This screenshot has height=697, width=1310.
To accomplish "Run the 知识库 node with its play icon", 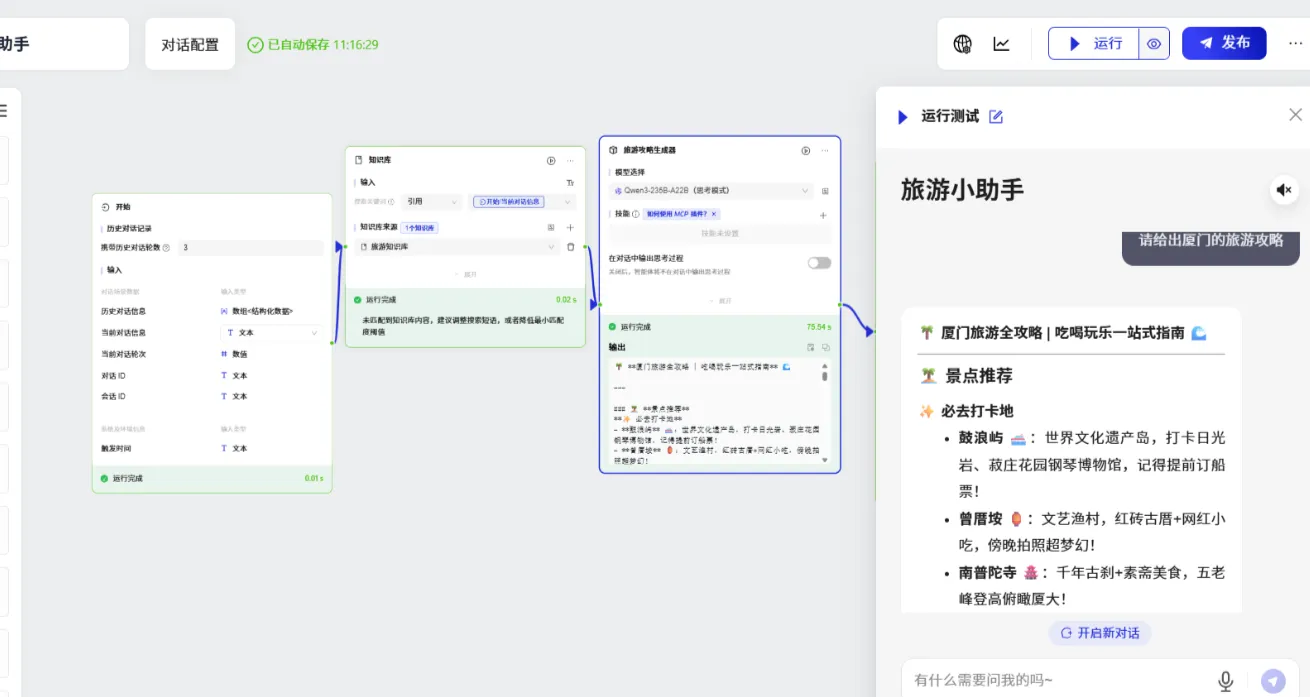I will [551, 160].
